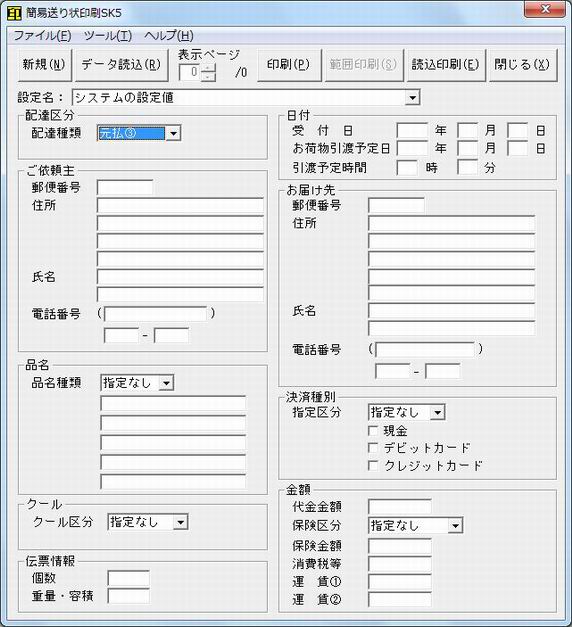This screenshot has width=572, height=627.
Task: Click the 代金金額 input field
Action: (x=400, y=507)
